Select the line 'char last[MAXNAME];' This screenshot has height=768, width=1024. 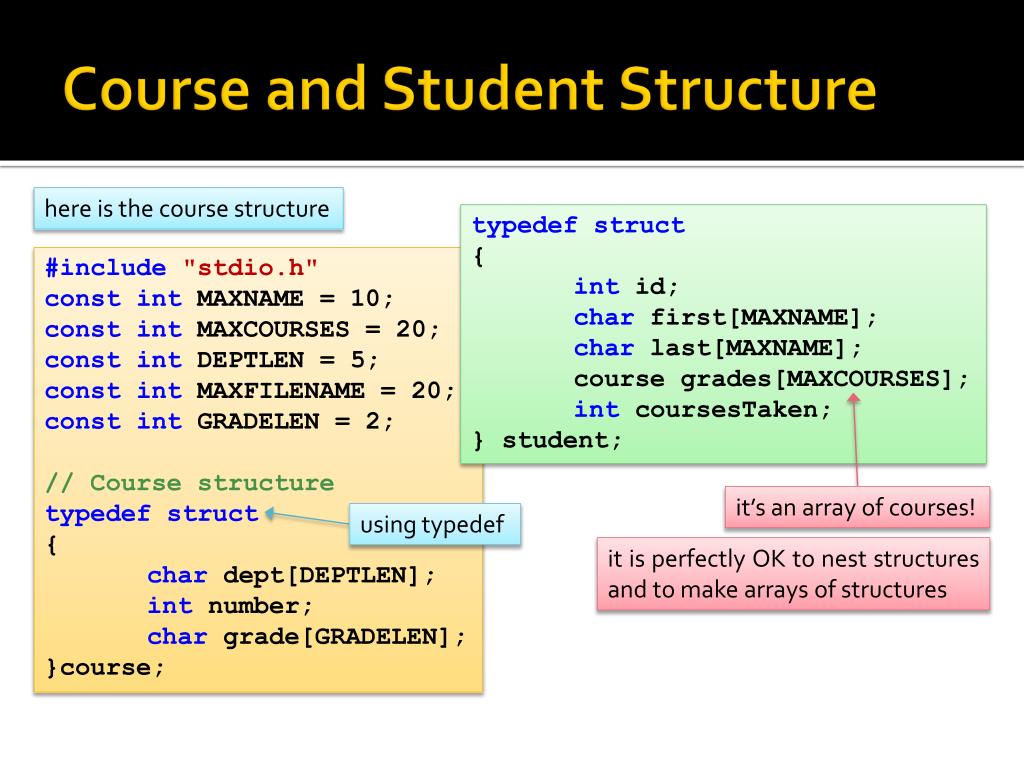coord(718,347)
